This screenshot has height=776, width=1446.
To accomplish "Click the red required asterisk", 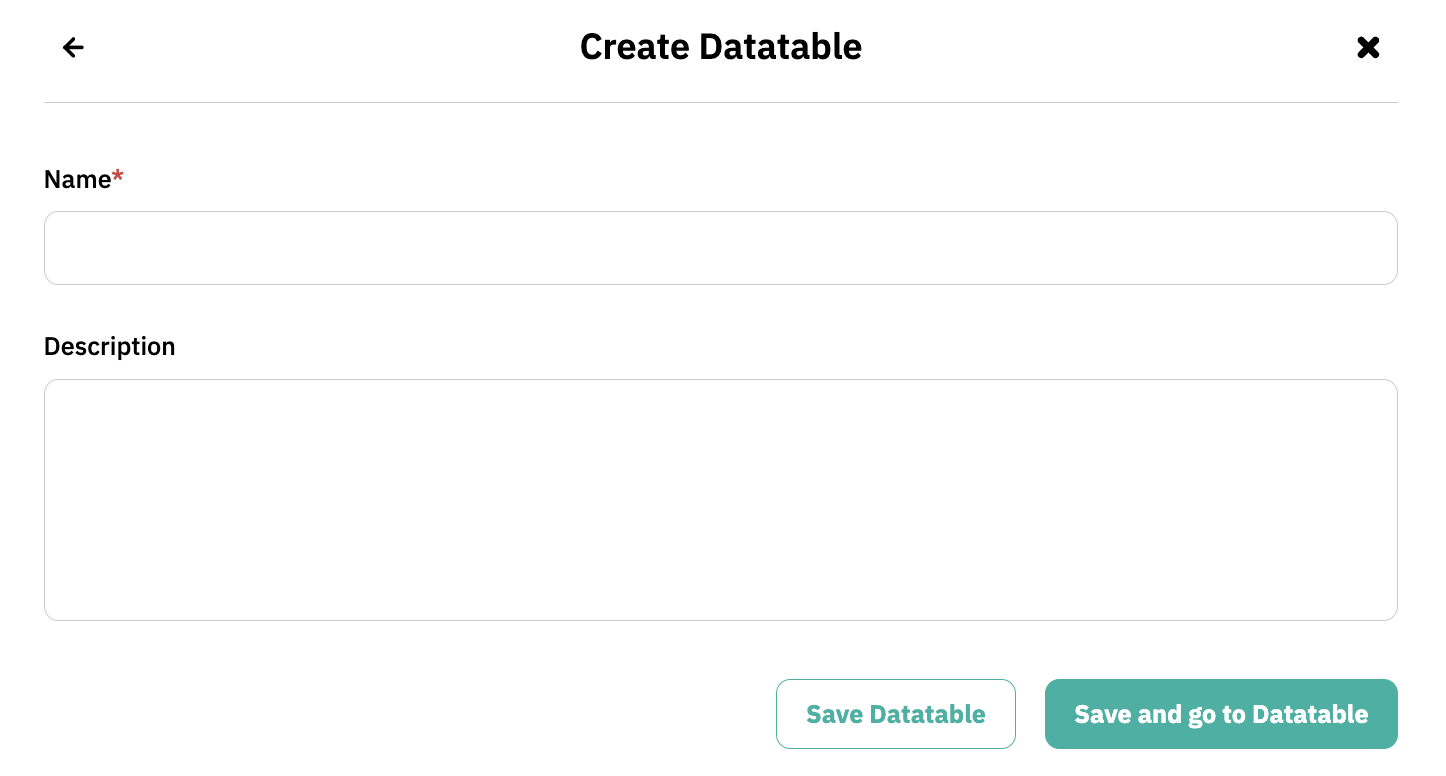I will pos(118,177).
